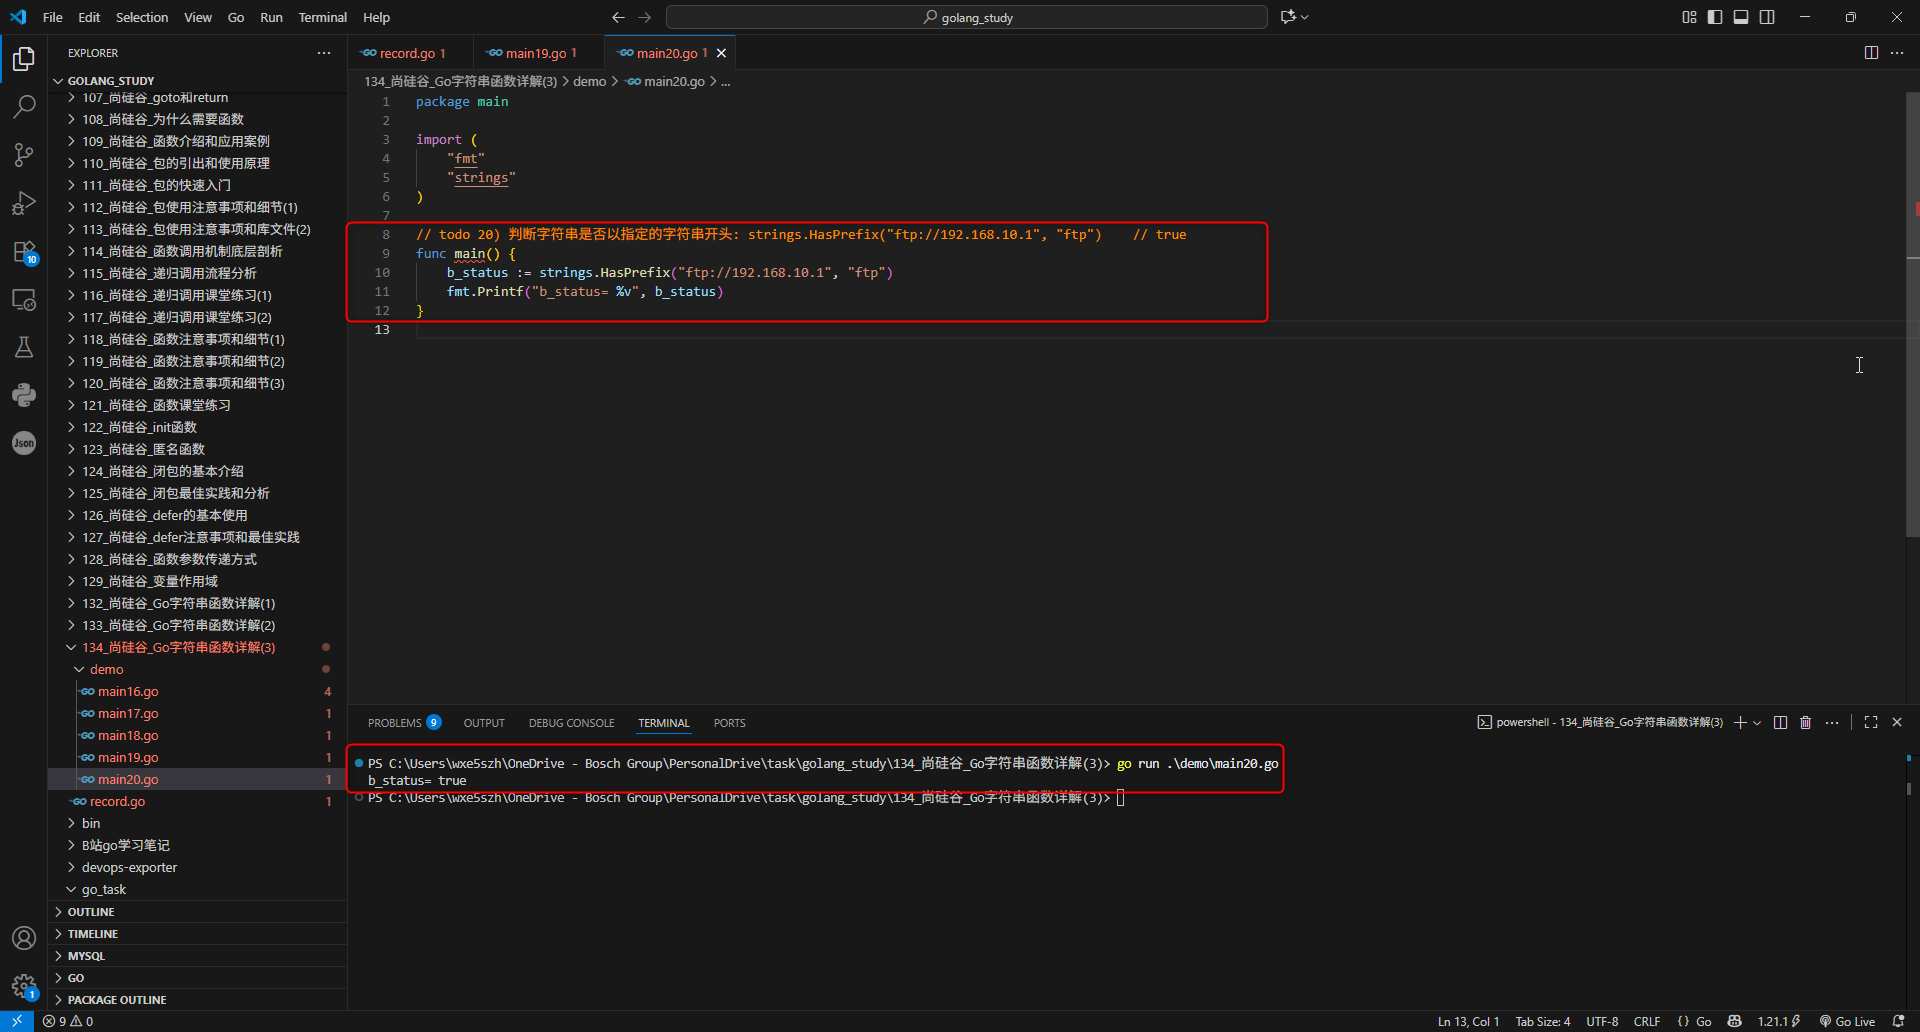Open the Selection menu

pos(142,17)
